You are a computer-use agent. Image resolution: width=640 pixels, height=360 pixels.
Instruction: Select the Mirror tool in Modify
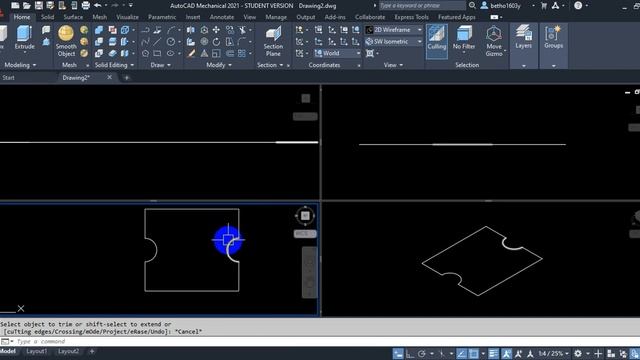(x=191, y=30)
